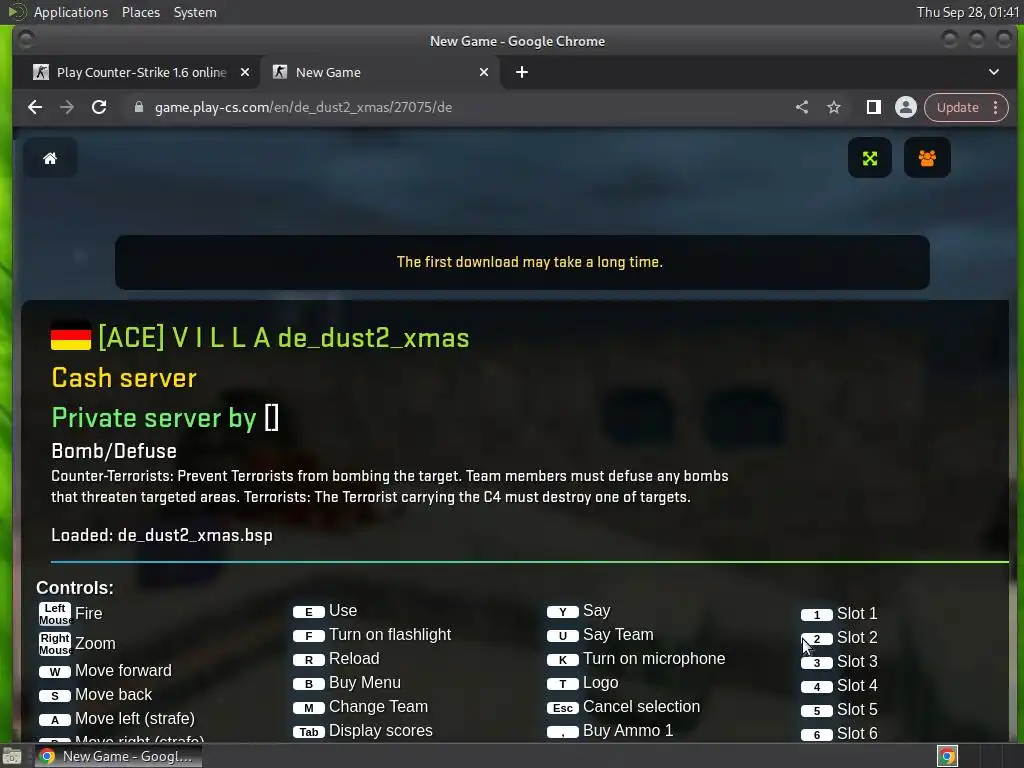
Task: Click the Right Mouse key icon for Zoom
Action: 55,644
